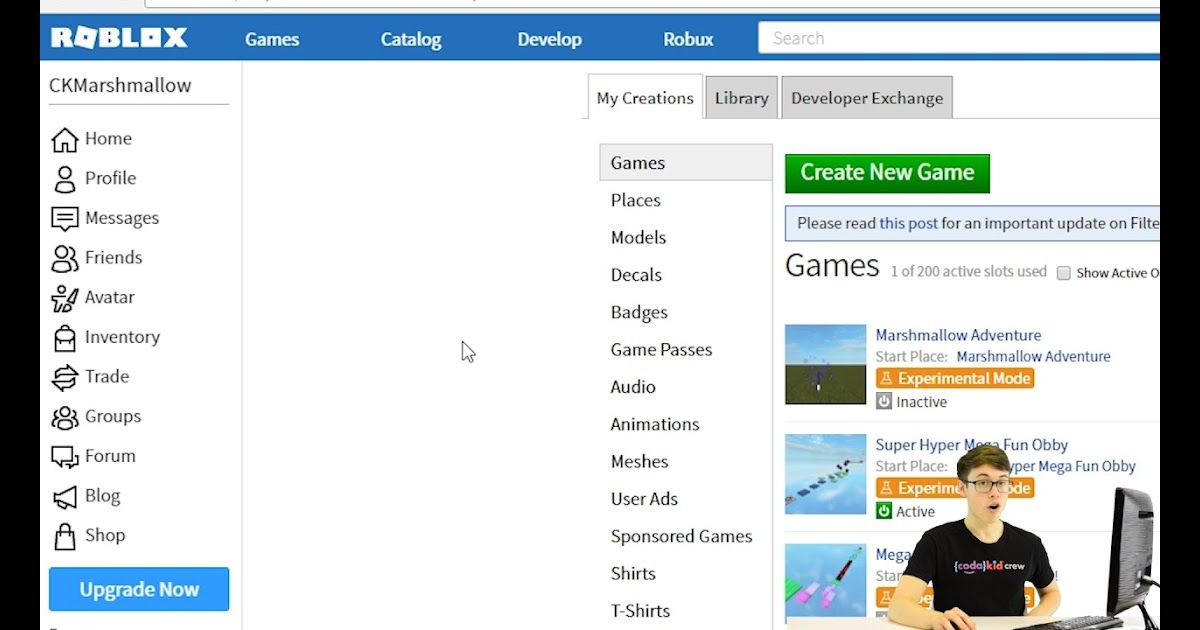Click the '1 of 200 active slots used' text
1200x630 pixels.
[969, 272]
